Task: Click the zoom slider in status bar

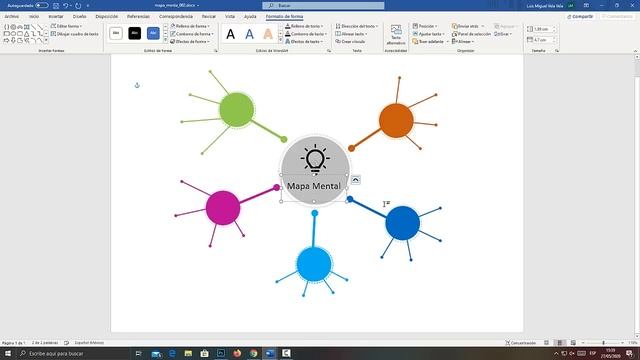Action: click(603, 343)
